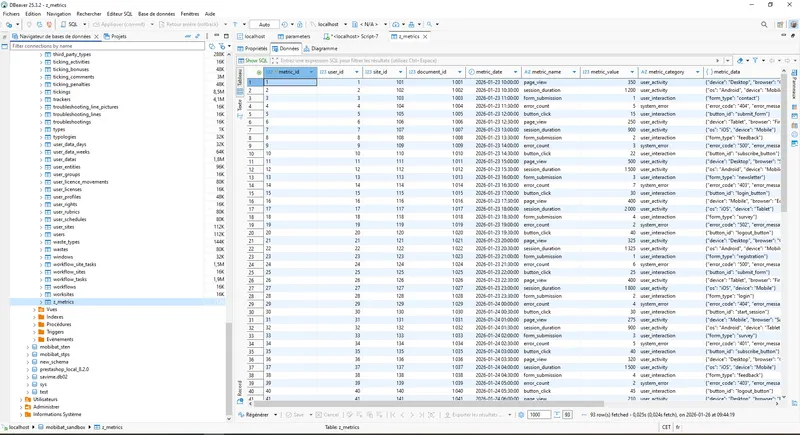Image resolution: width=800 pixels, height=435 pixels.
Task: Expand the users table node
Action: pyautogui.click(x=41, y=235)
